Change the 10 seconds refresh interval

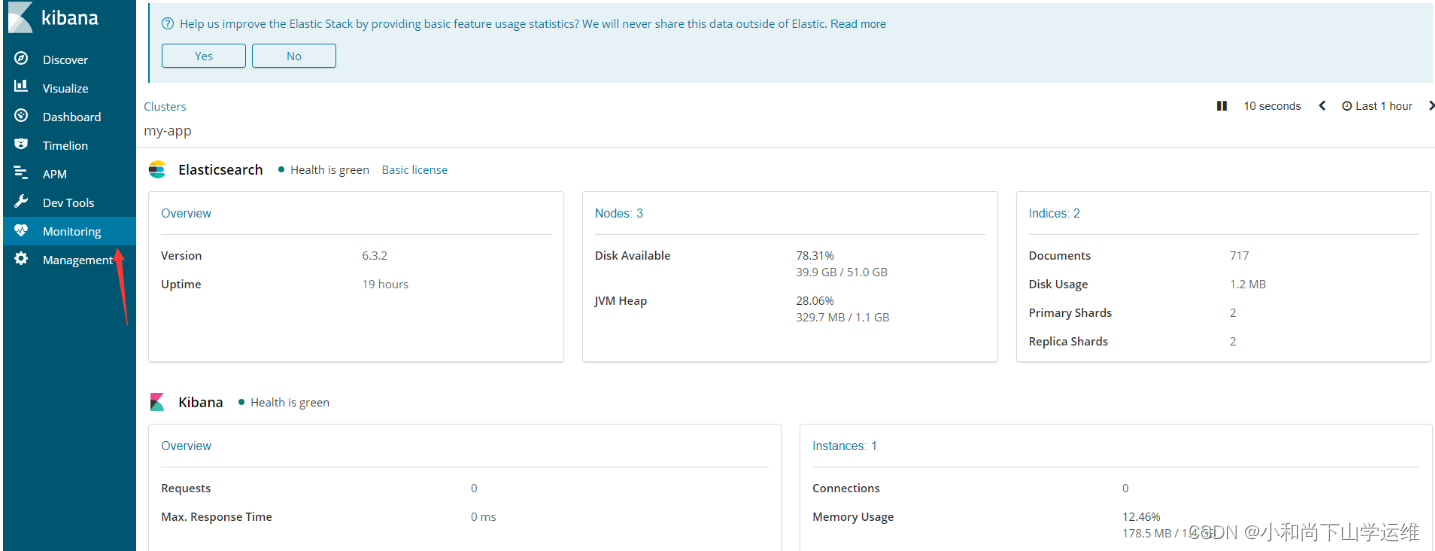coord(1272,106)
